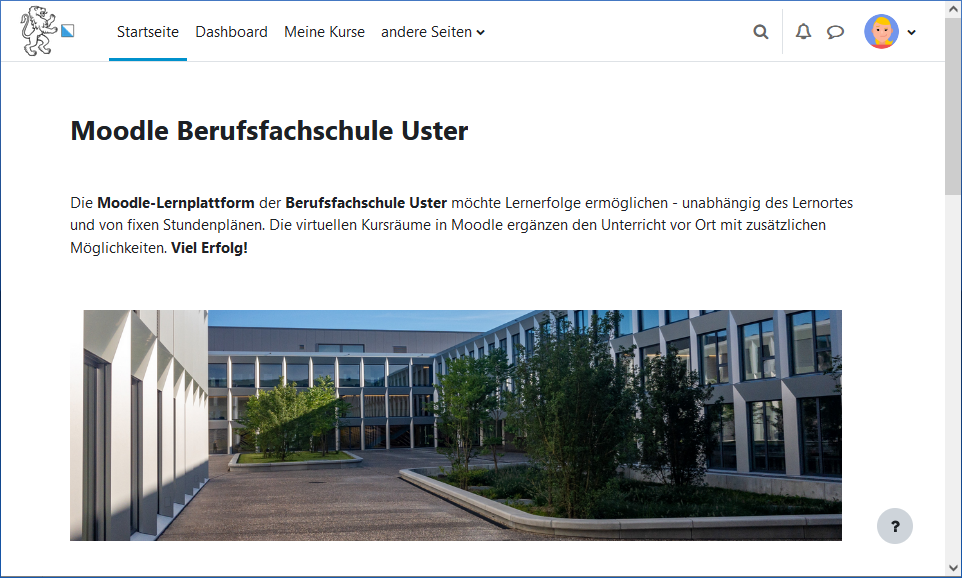
Task: Click the school campus courtyard photo
Action: click(x=455, y=425)
